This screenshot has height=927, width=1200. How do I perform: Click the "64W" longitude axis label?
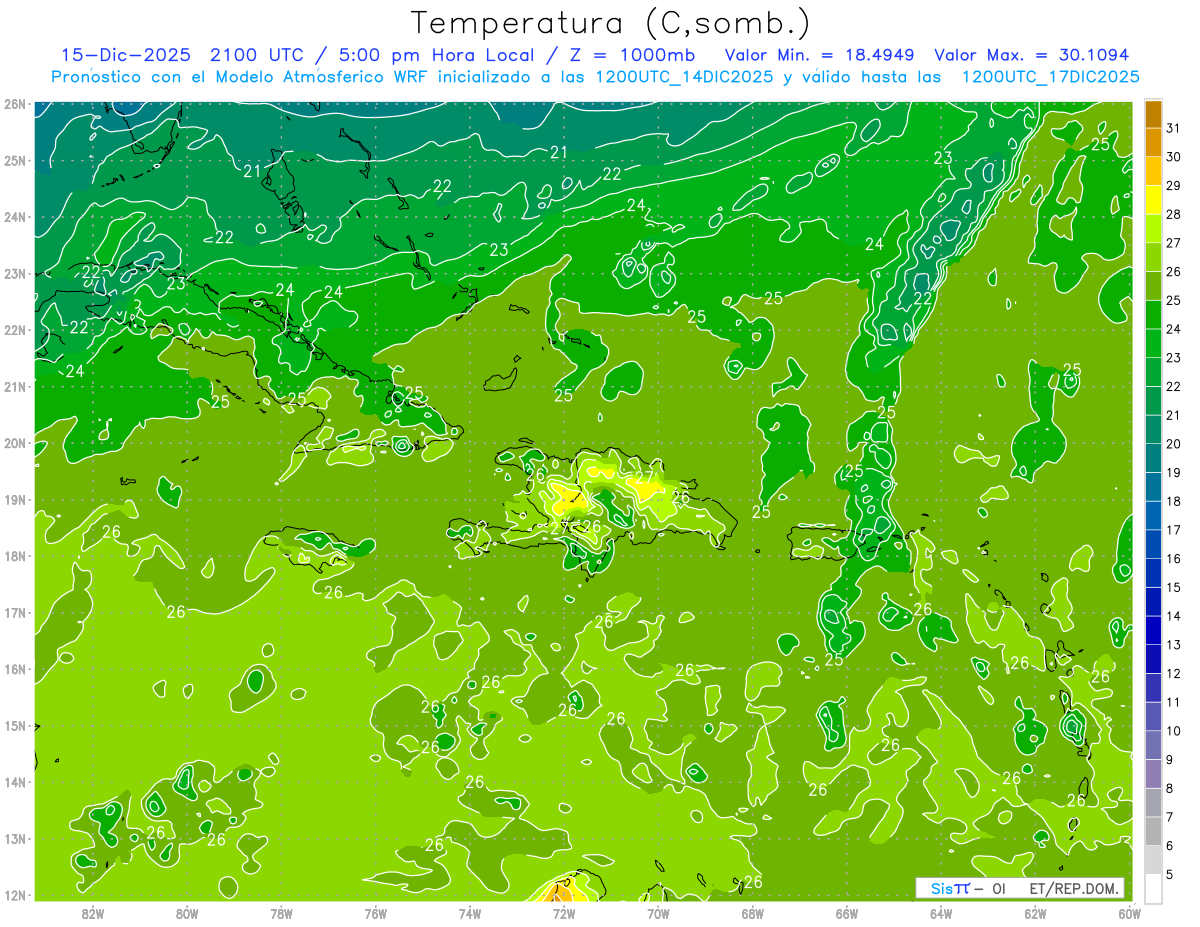point(941,913)
